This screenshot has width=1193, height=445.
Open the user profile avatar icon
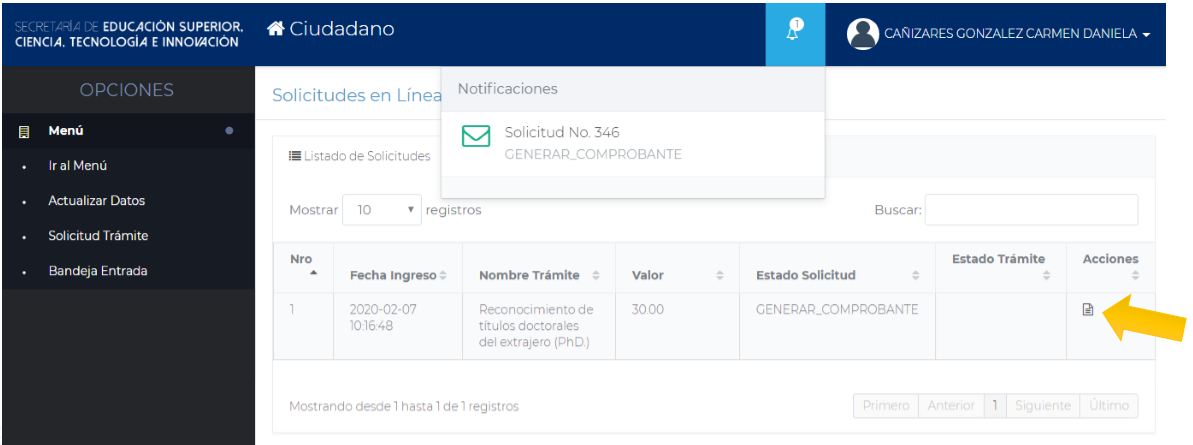tap(861, 33)
